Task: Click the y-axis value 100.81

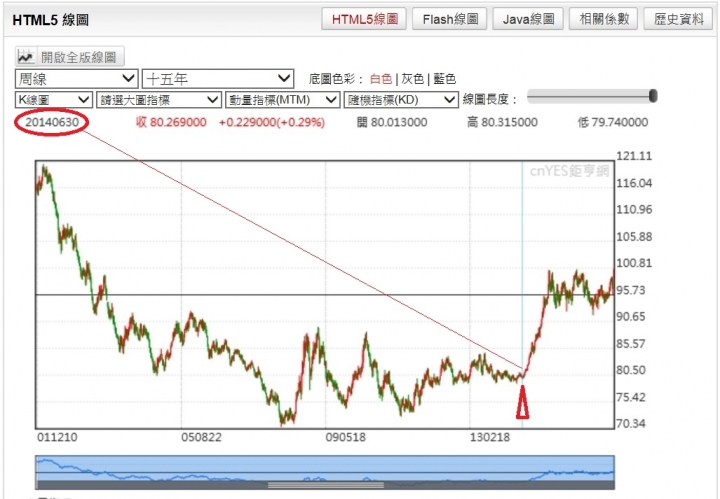Action: (x=634, y=263)
